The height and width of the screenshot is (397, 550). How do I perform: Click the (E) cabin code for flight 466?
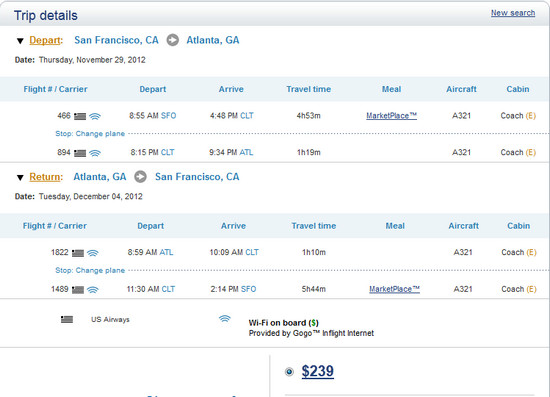[530, 116]
